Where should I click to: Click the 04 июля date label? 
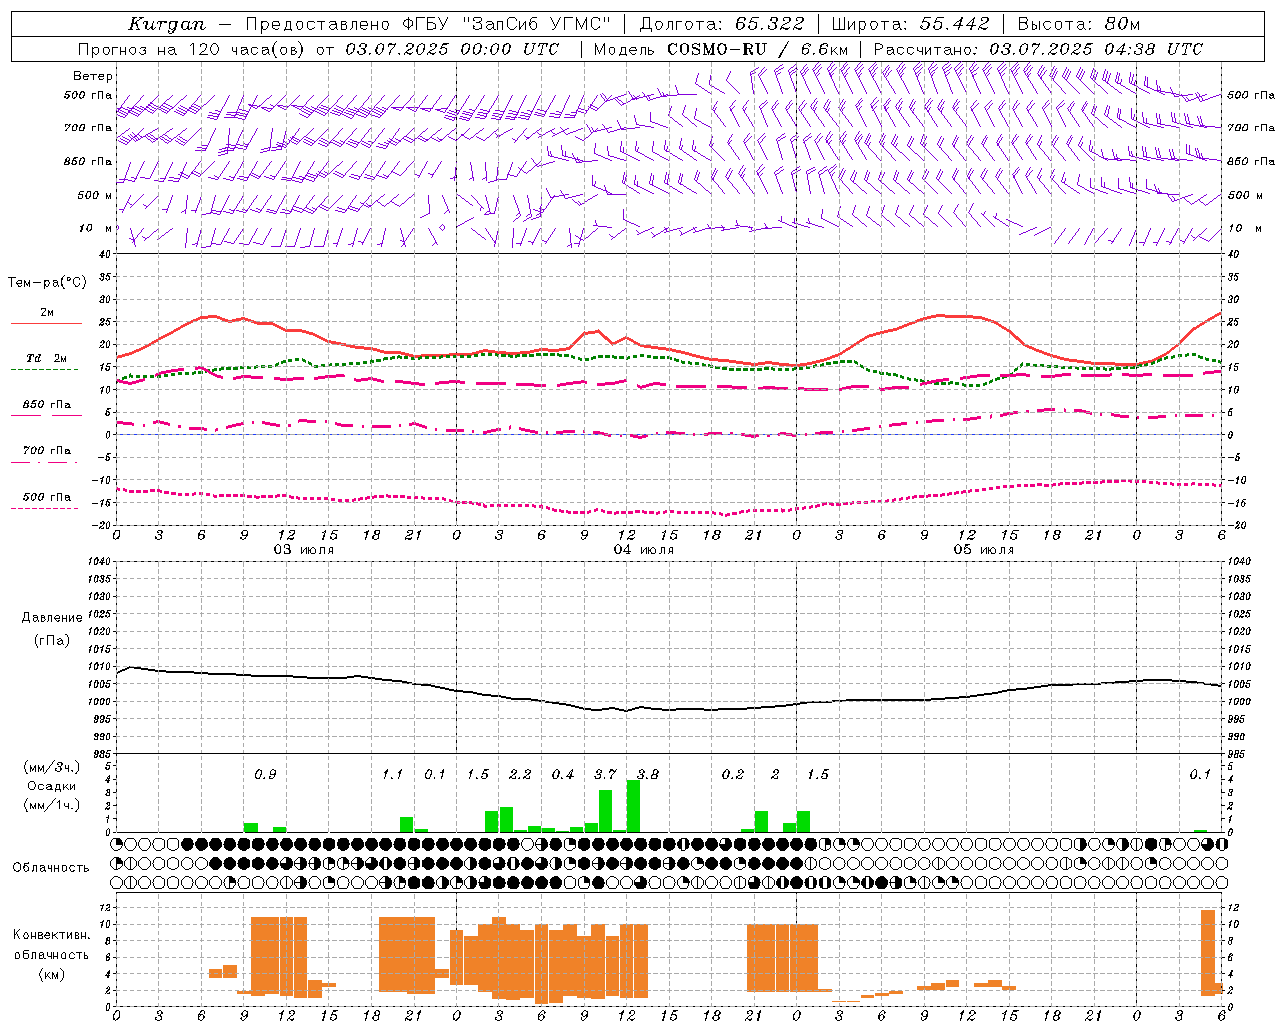[644, 550]
